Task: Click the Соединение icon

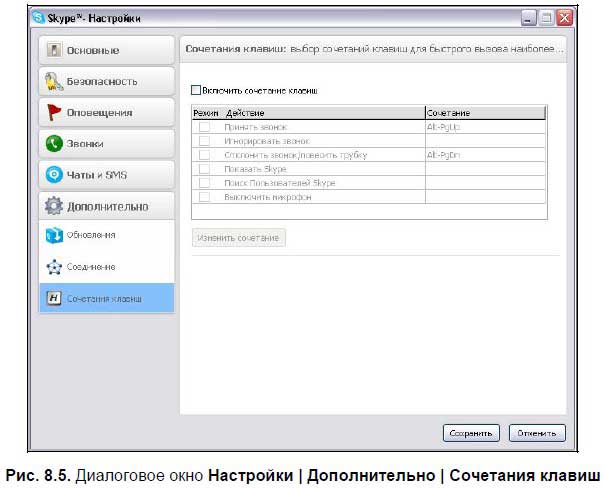Action: [x=56, y=267]
